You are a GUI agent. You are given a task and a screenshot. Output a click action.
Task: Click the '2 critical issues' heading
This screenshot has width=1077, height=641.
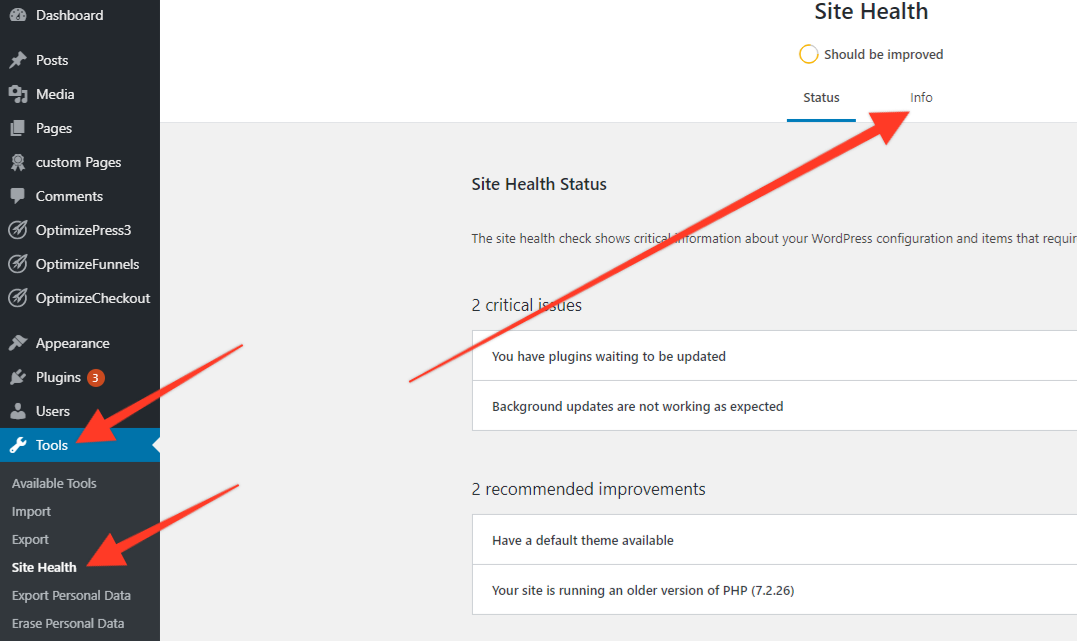click(x=527, y=305)
